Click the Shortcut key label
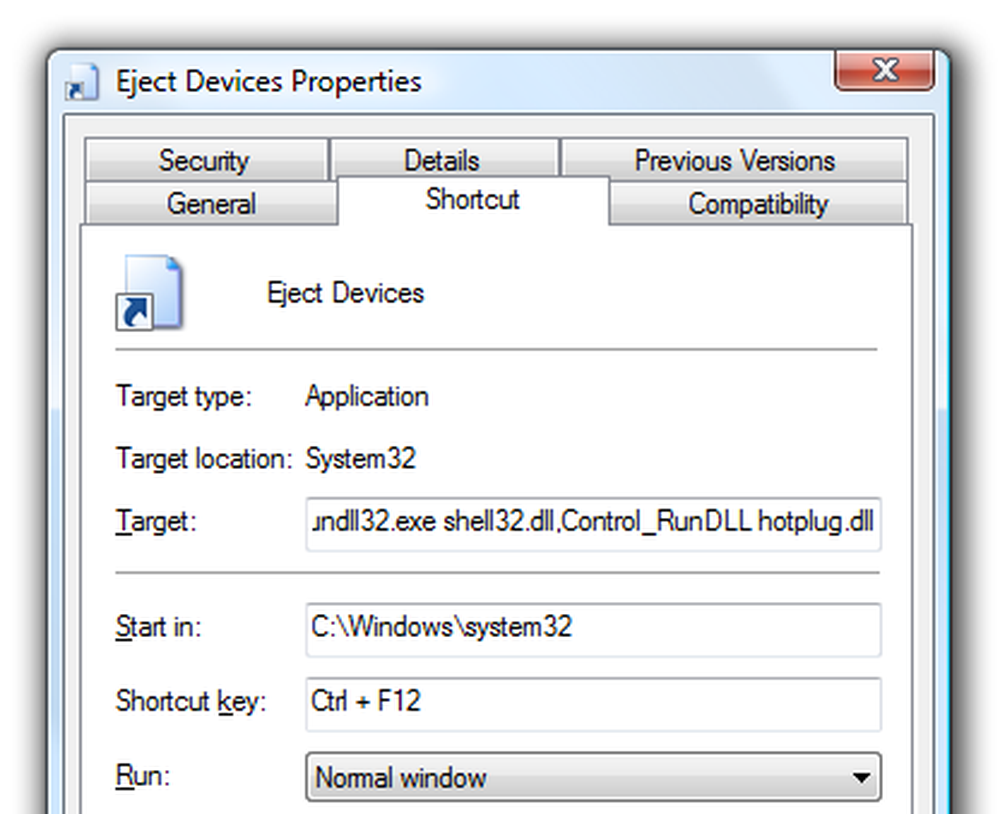This screenshot has height=814, width=1000. [190, 702]
